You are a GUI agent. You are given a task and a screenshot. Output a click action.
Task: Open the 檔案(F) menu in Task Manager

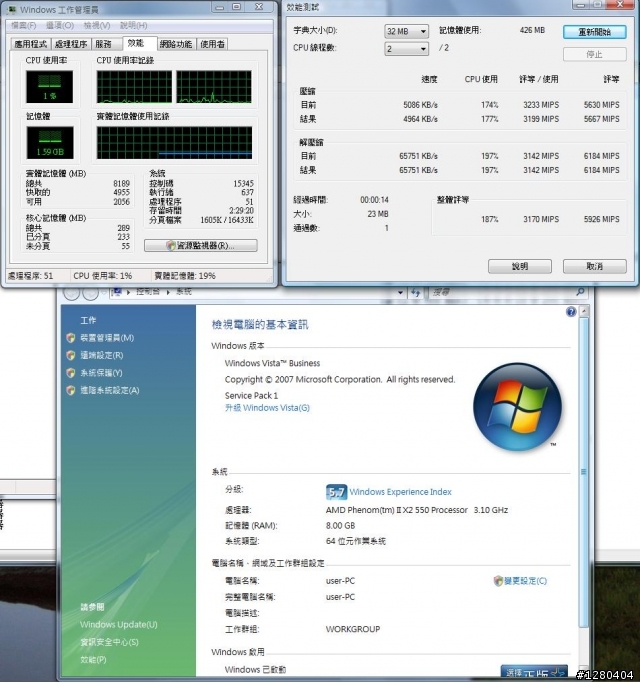(x=24, y=26)
